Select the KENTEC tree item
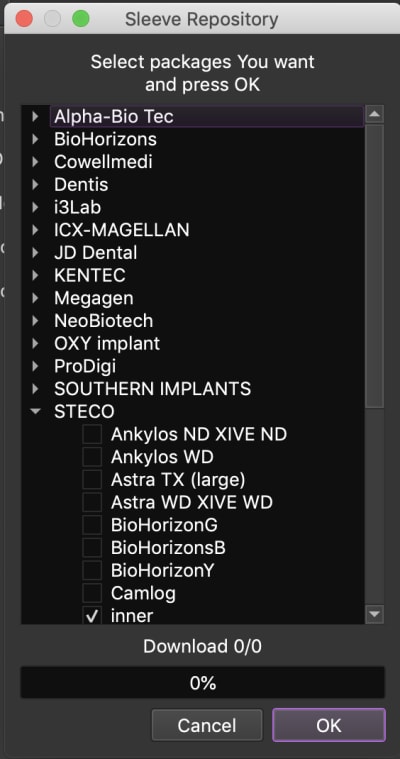 point(90,275)
